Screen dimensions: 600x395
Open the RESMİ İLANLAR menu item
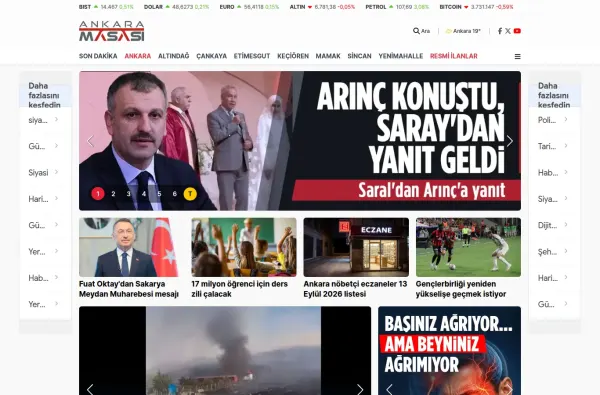coord(454,56)
